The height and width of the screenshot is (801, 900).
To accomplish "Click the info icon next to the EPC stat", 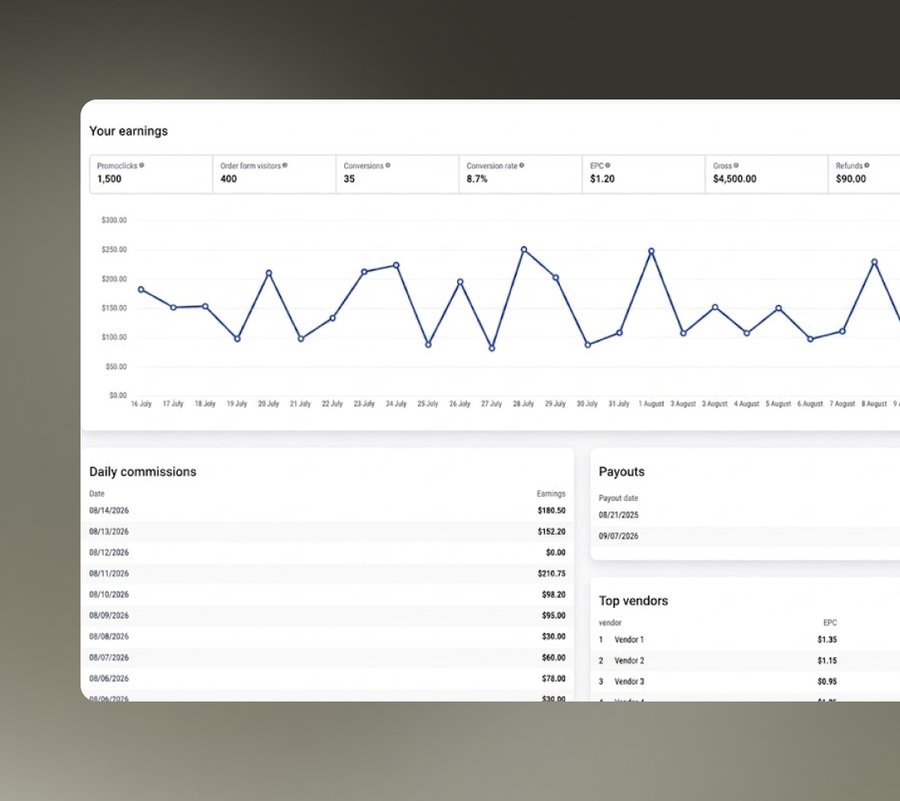I will tap(608, 165).
